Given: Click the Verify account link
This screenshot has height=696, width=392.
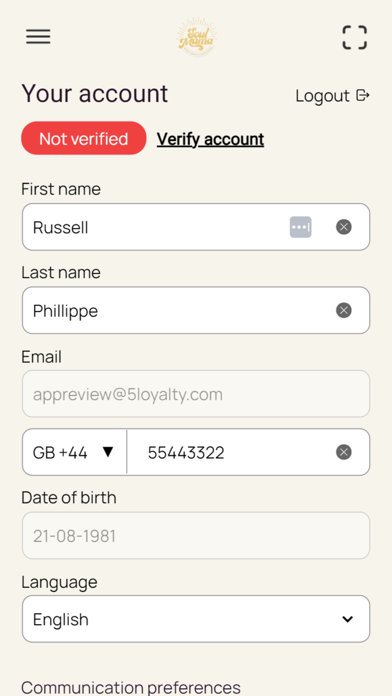Looking at the screenshot, I should pyautogui.click(x=210, y=139).
